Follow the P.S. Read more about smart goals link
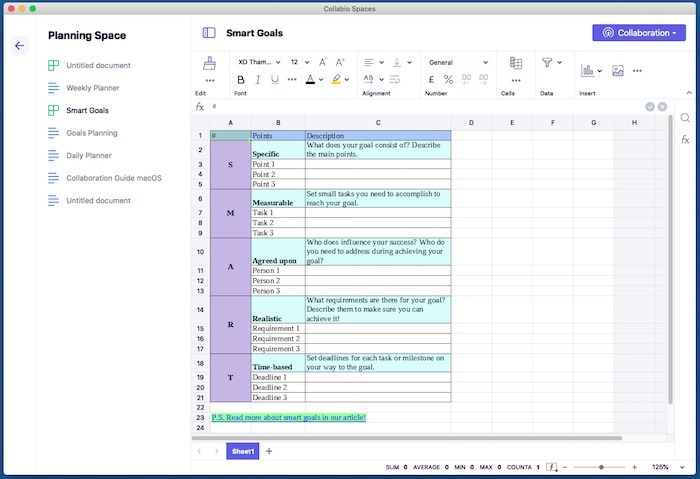The width and height of the screenshot is (700, 479). point(288,417)
